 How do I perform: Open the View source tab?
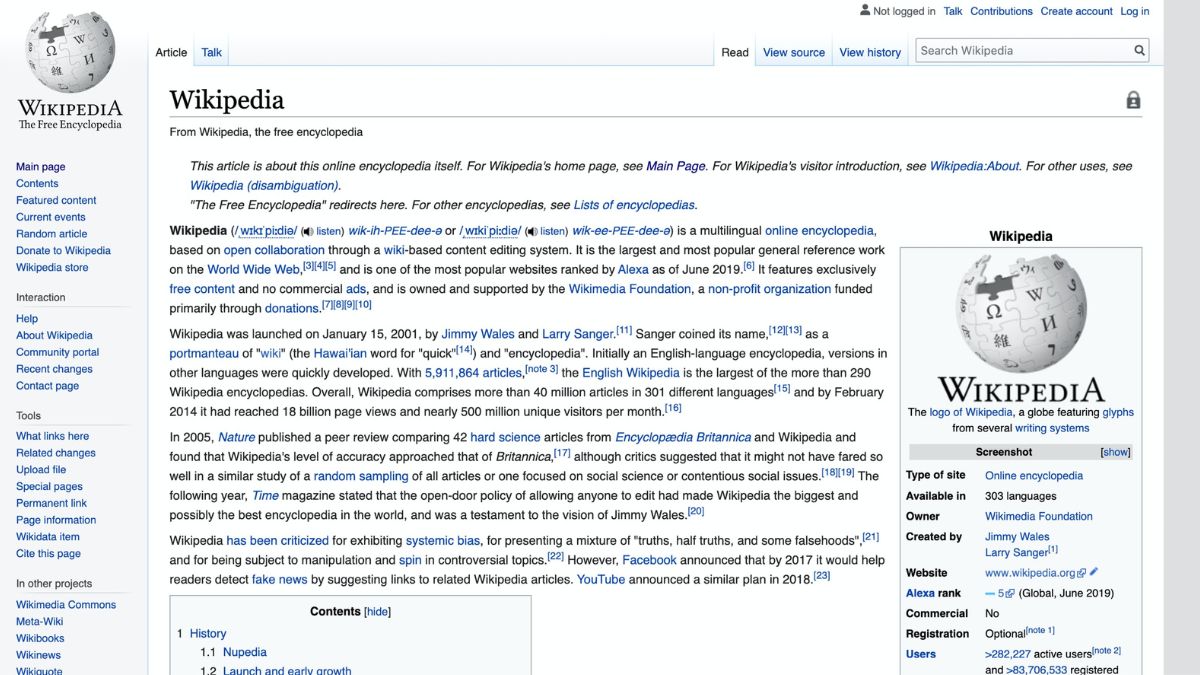pyautogui.click(x=794, y=52)
